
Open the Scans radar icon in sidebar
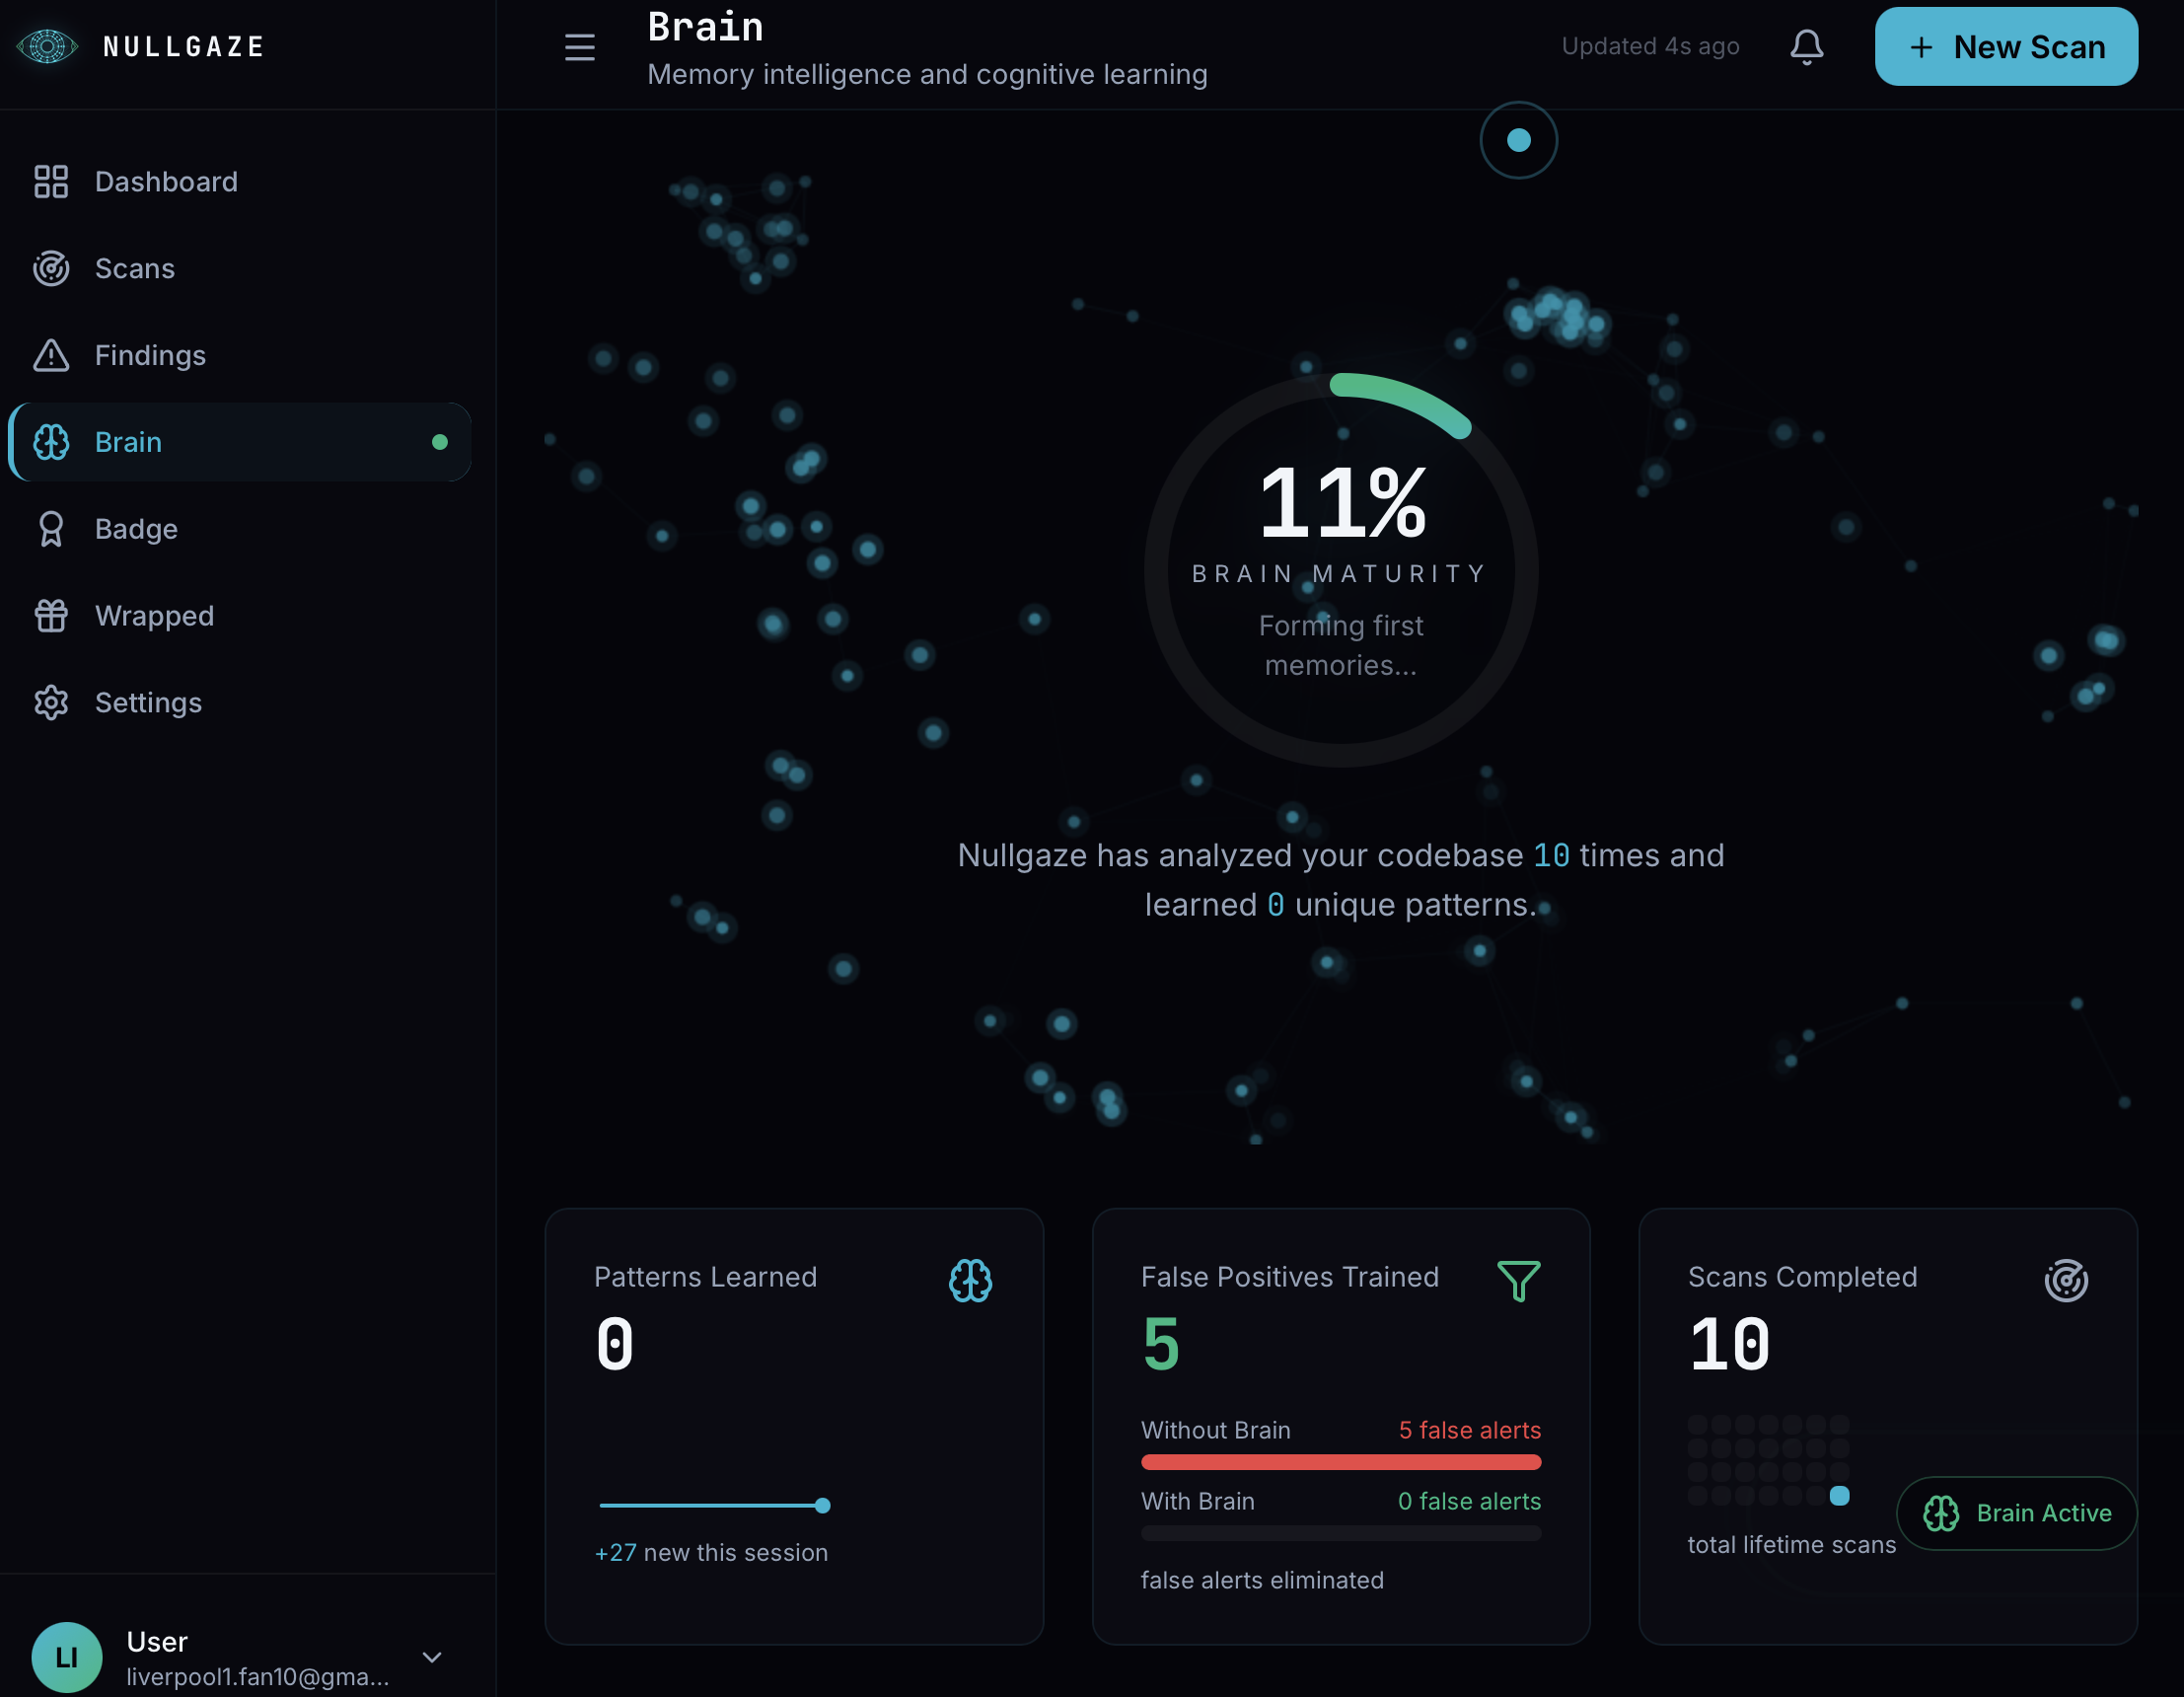pos(50,268)
